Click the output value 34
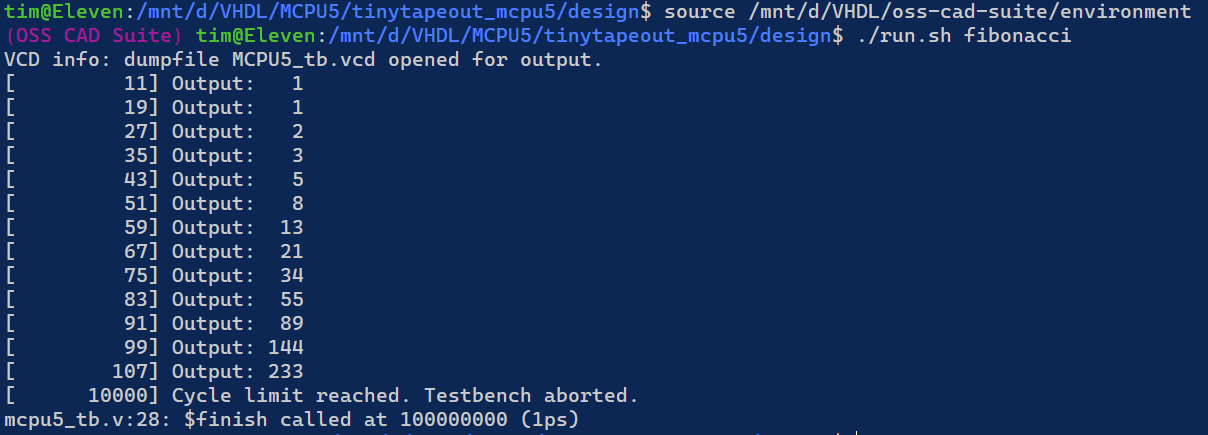Image resolution: width=1208 pixels, height=435 pixels. point(291,276)
